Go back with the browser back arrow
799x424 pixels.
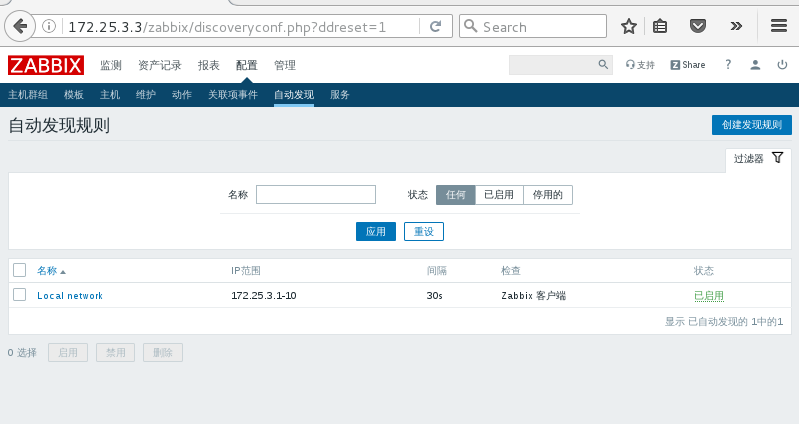click(x=20, y=26)
